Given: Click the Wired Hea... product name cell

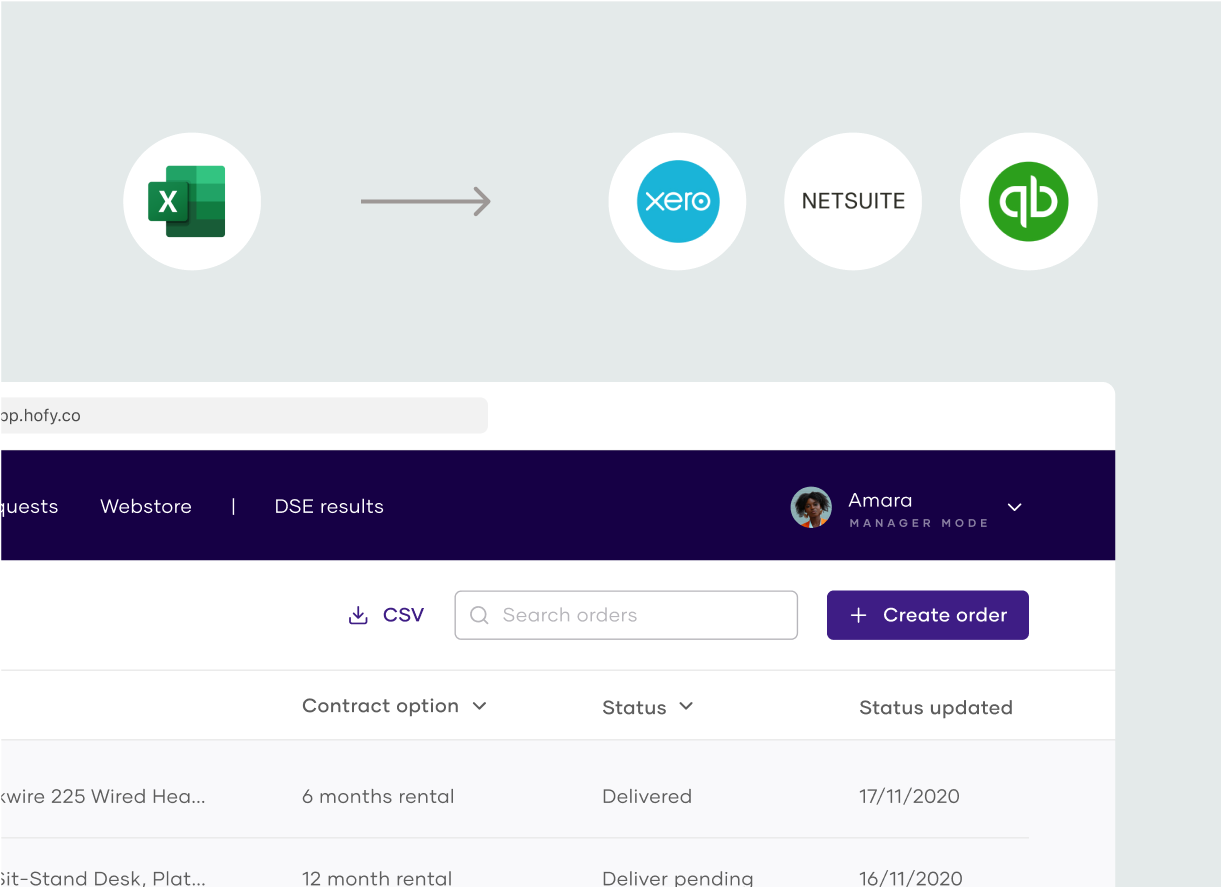Looking at the screenshot, I should pos(103,796).
